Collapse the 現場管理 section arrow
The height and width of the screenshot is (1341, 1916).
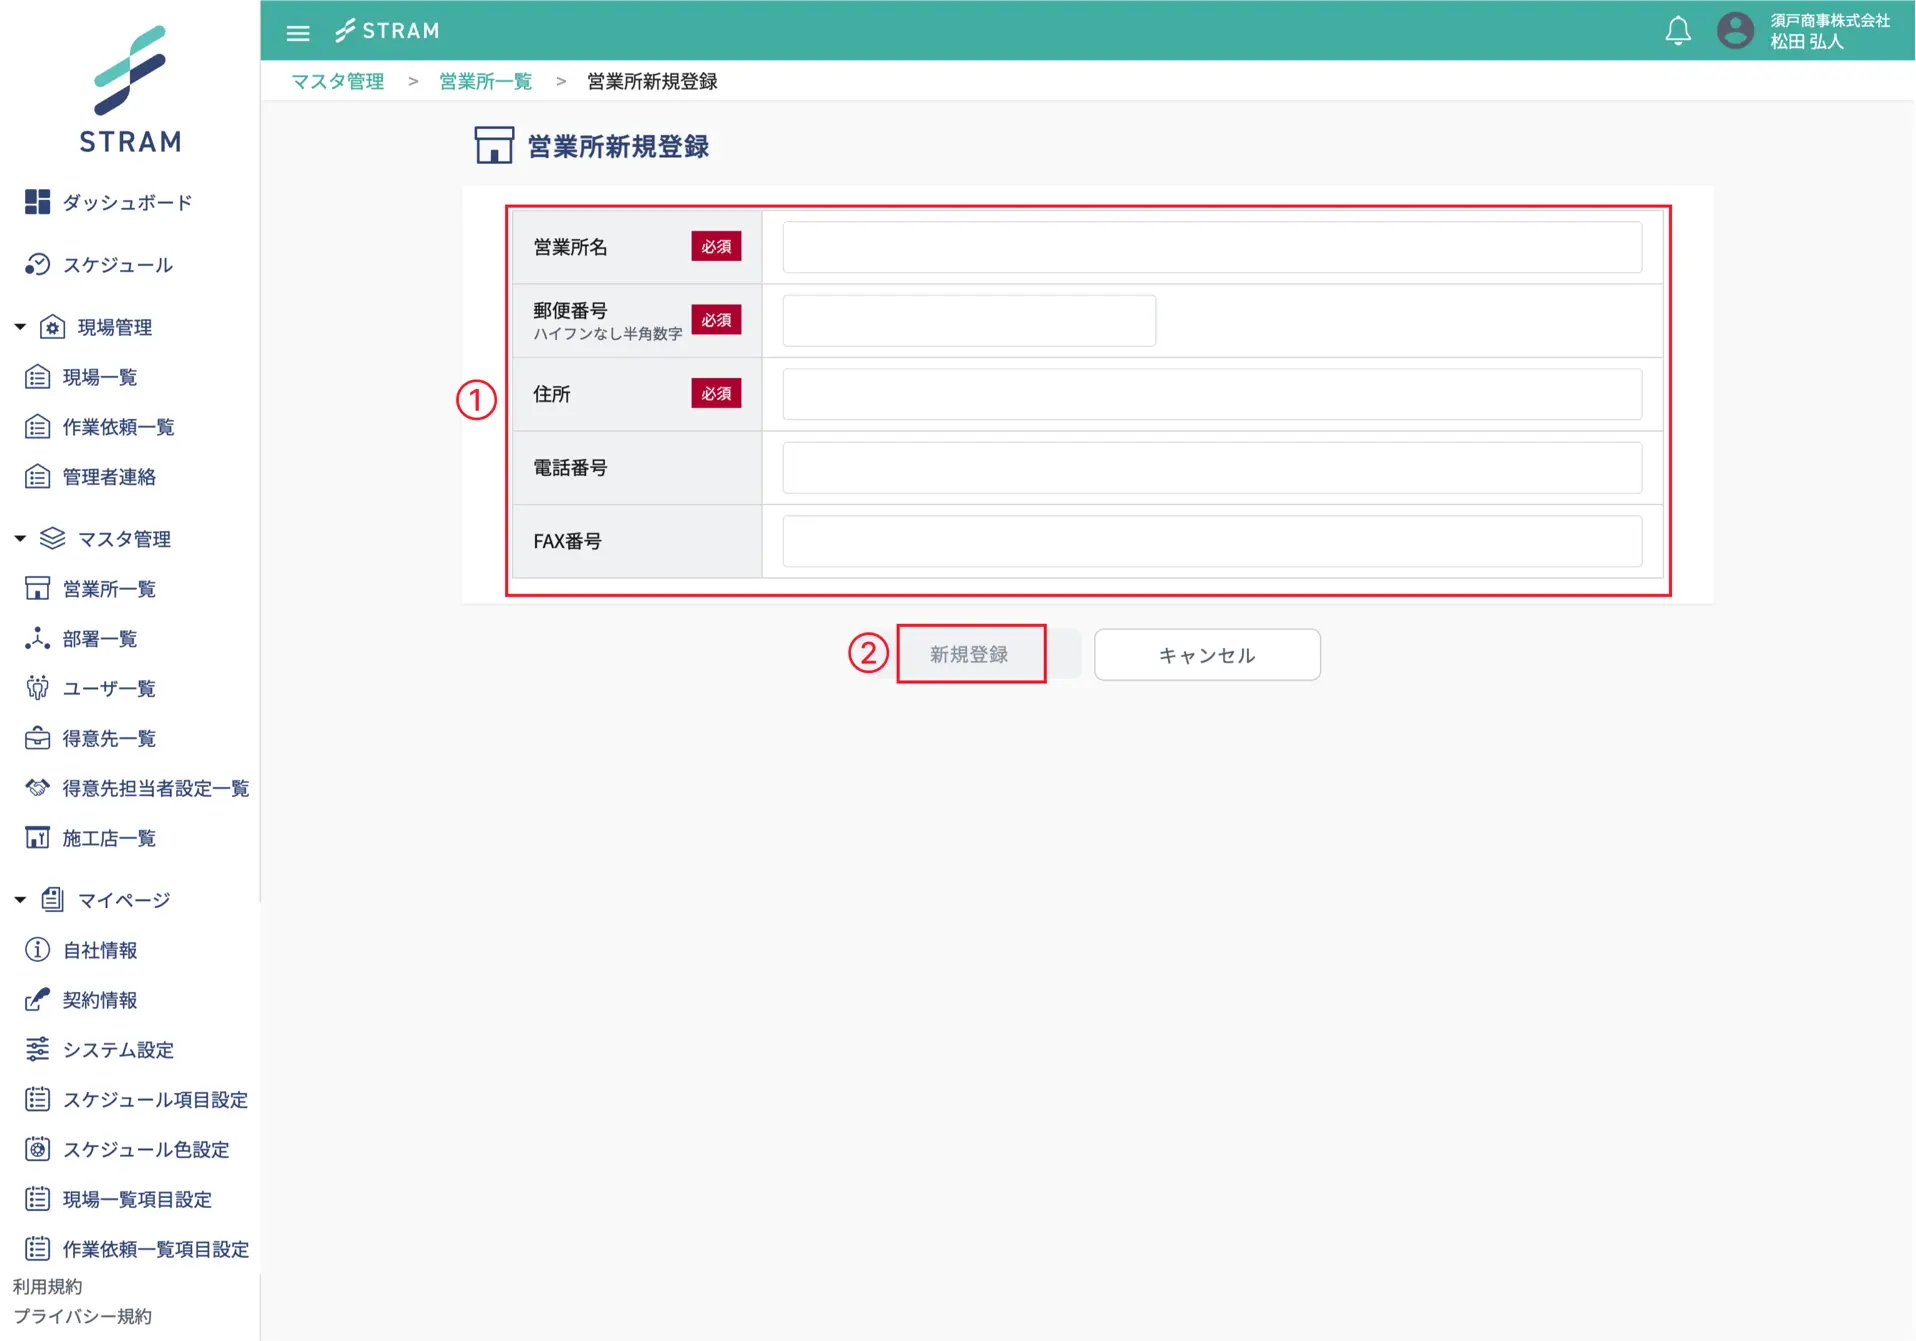pyautogui.click(x=20, y=327)
